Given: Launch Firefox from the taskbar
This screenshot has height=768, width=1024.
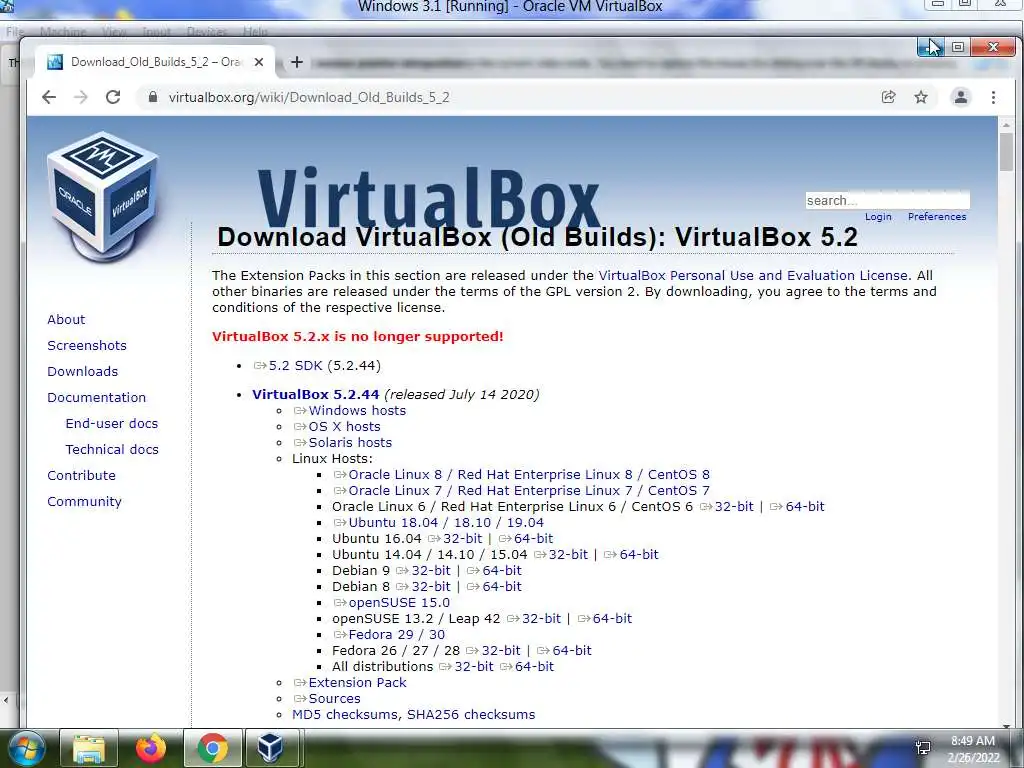Looking at the screenshot, I should pyautogui.click(x=151, y=748).
